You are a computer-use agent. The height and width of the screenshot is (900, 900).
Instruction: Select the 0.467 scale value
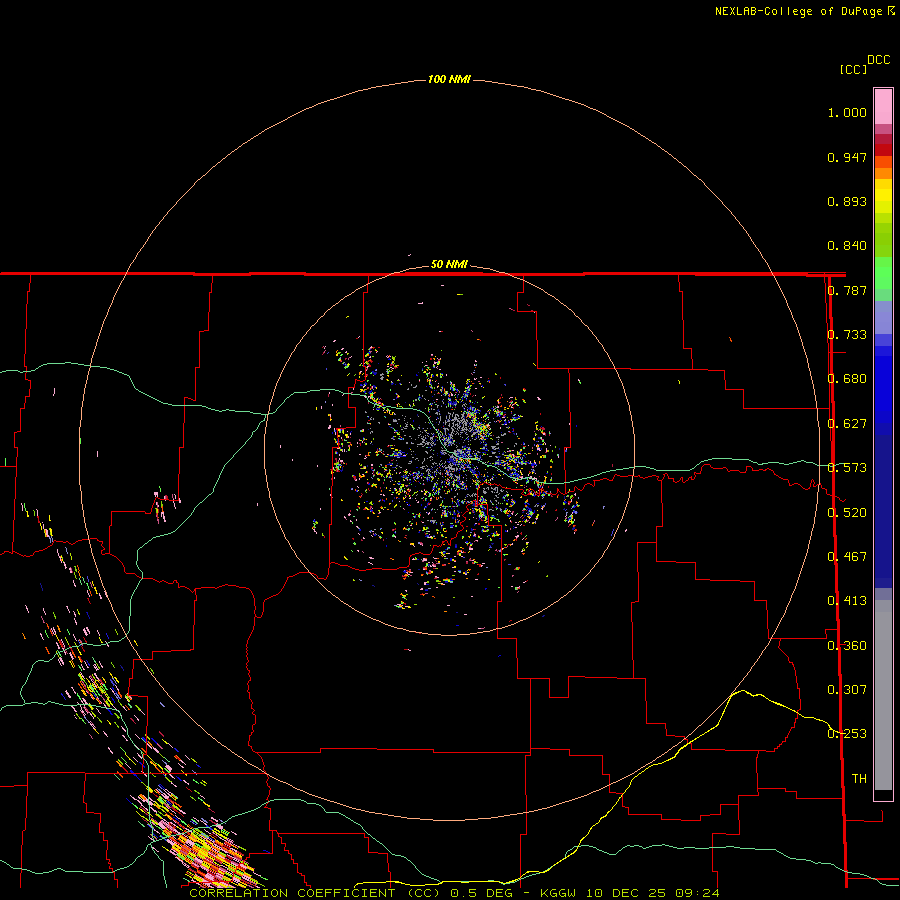tap(847, 557)
